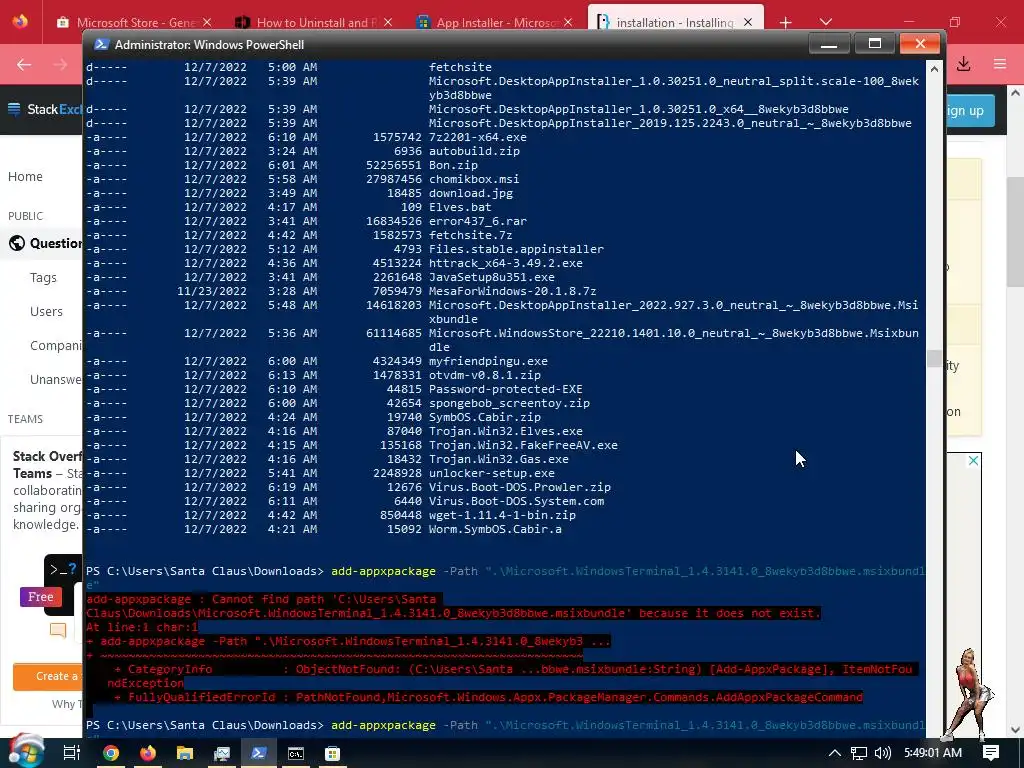Screen dimensions: 1024x768
Task: Close the installation tab
Action: 748,22
